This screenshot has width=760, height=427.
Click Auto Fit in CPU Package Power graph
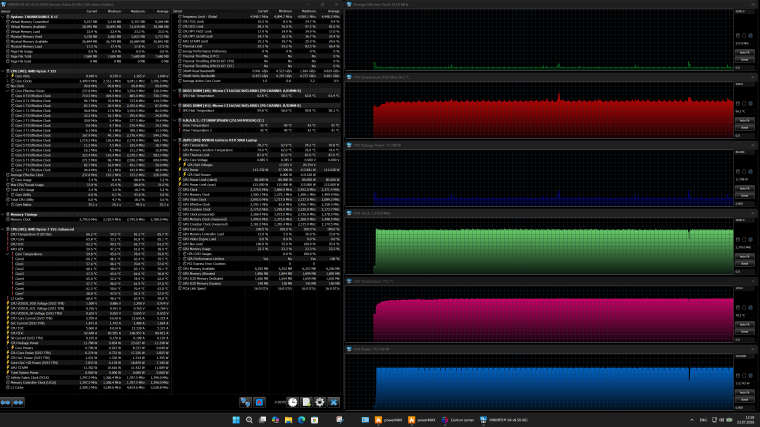click(744, 189)
